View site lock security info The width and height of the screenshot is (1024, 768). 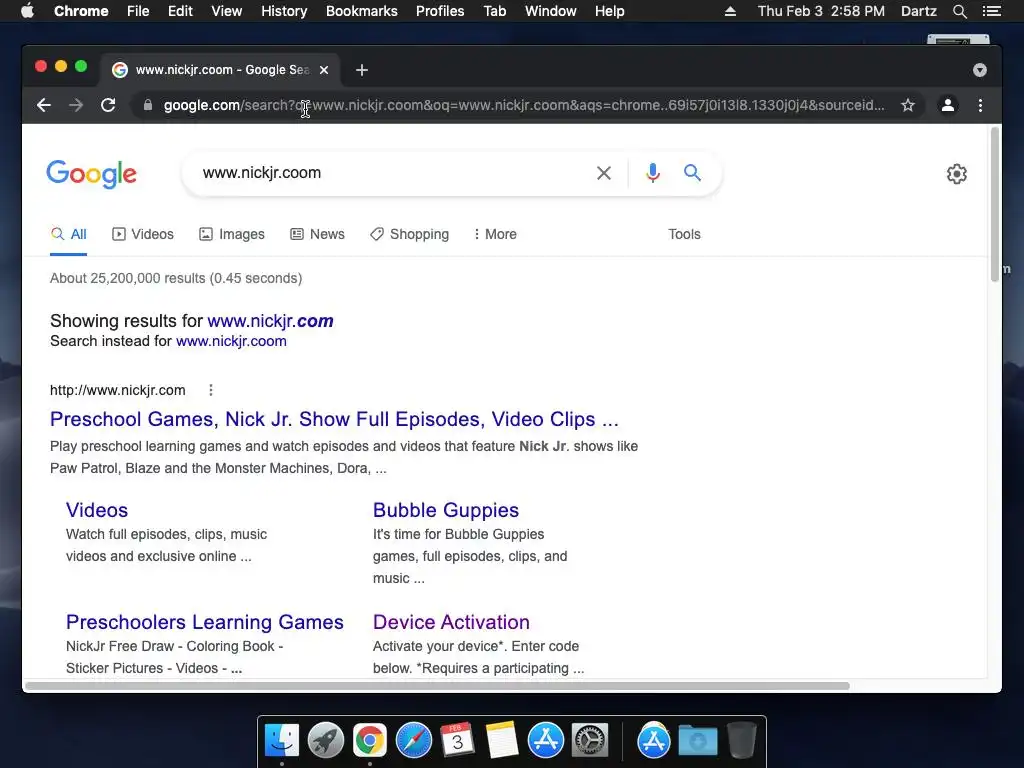tap(148, 105)
